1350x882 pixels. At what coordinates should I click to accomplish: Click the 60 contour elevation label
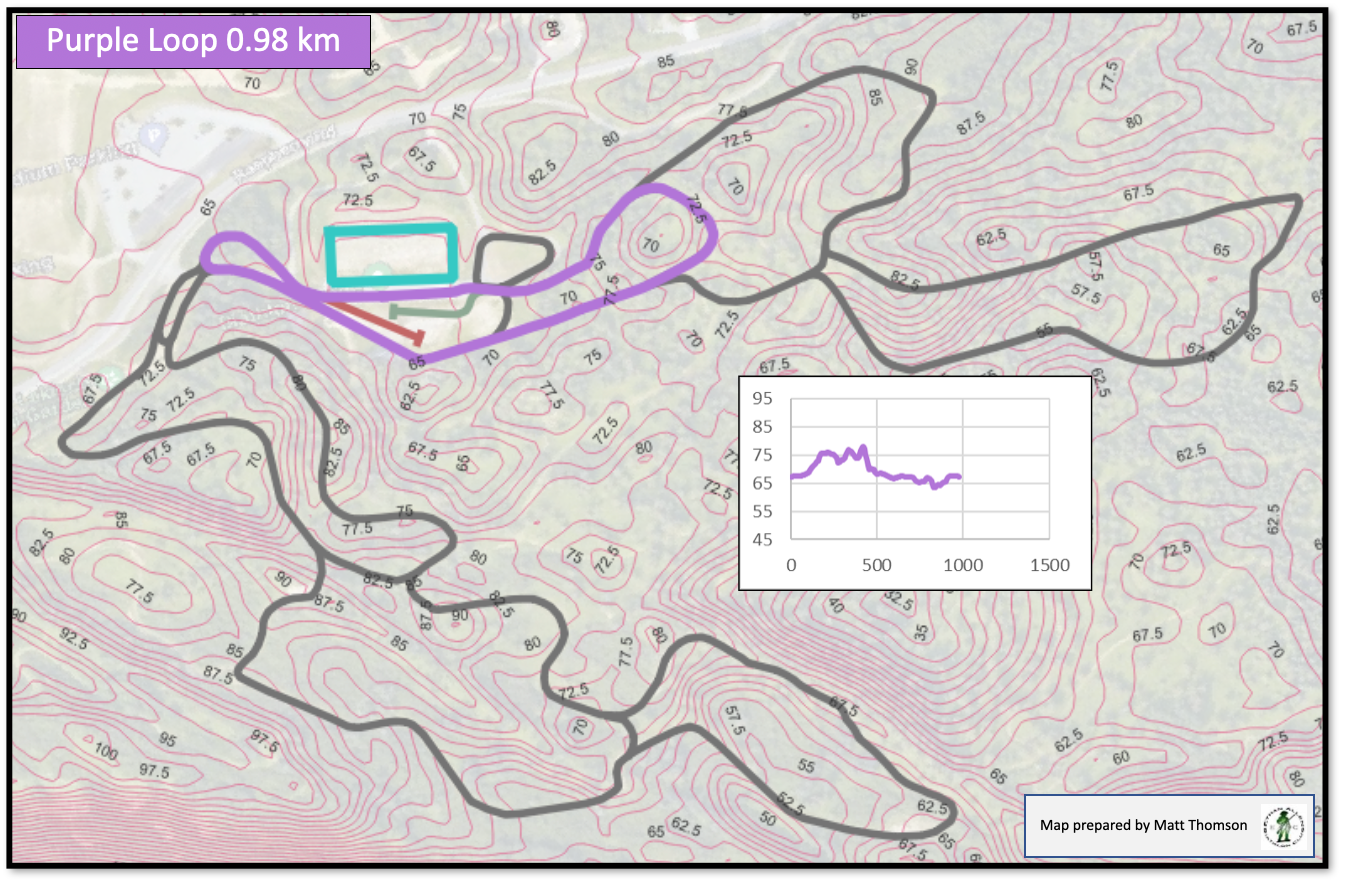pyautogui.click(x=1121, y=757)
